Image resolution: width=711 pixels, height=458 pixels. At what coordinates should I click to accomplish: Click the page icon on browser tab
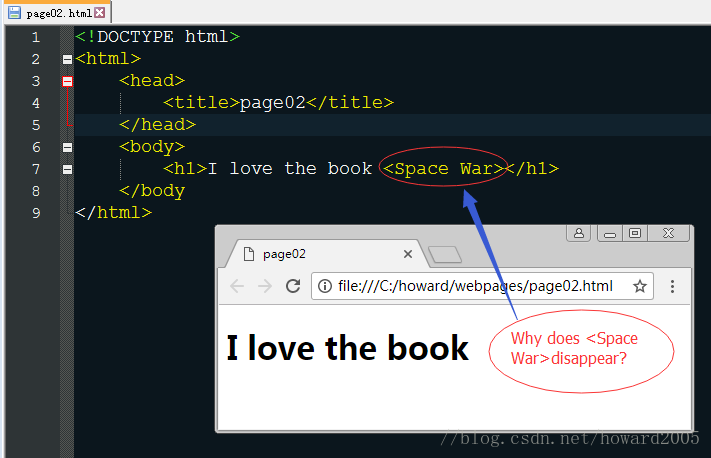(x=248, y=254)
